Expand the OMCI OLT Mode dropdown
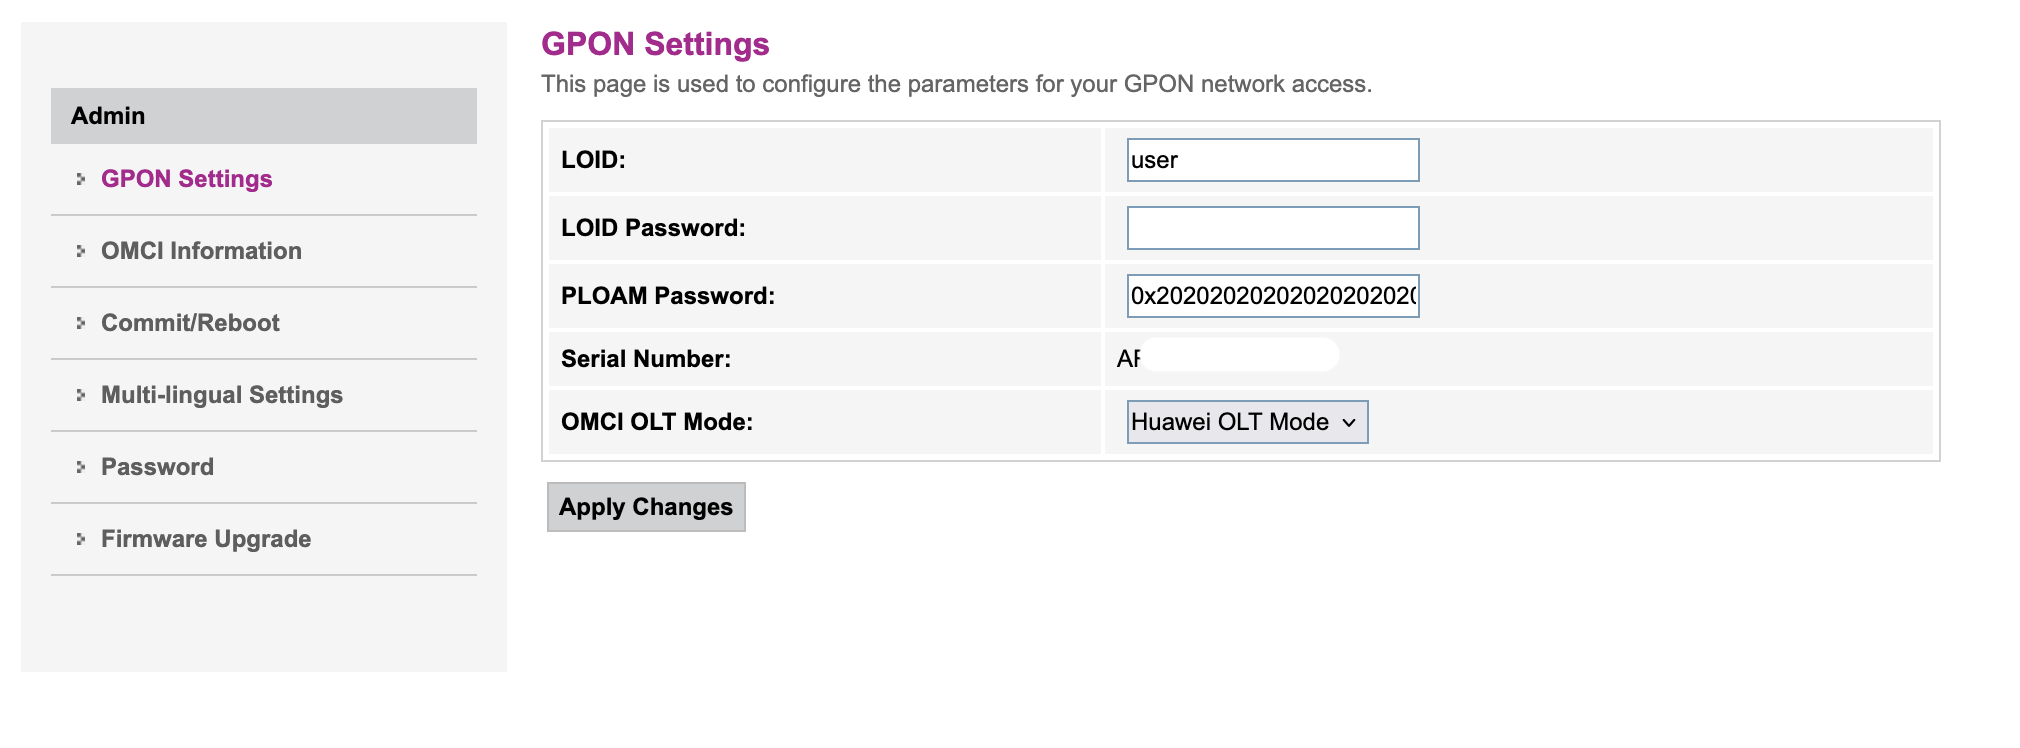The width and height of the screenshot is (2020, 748). (1246, 422)
